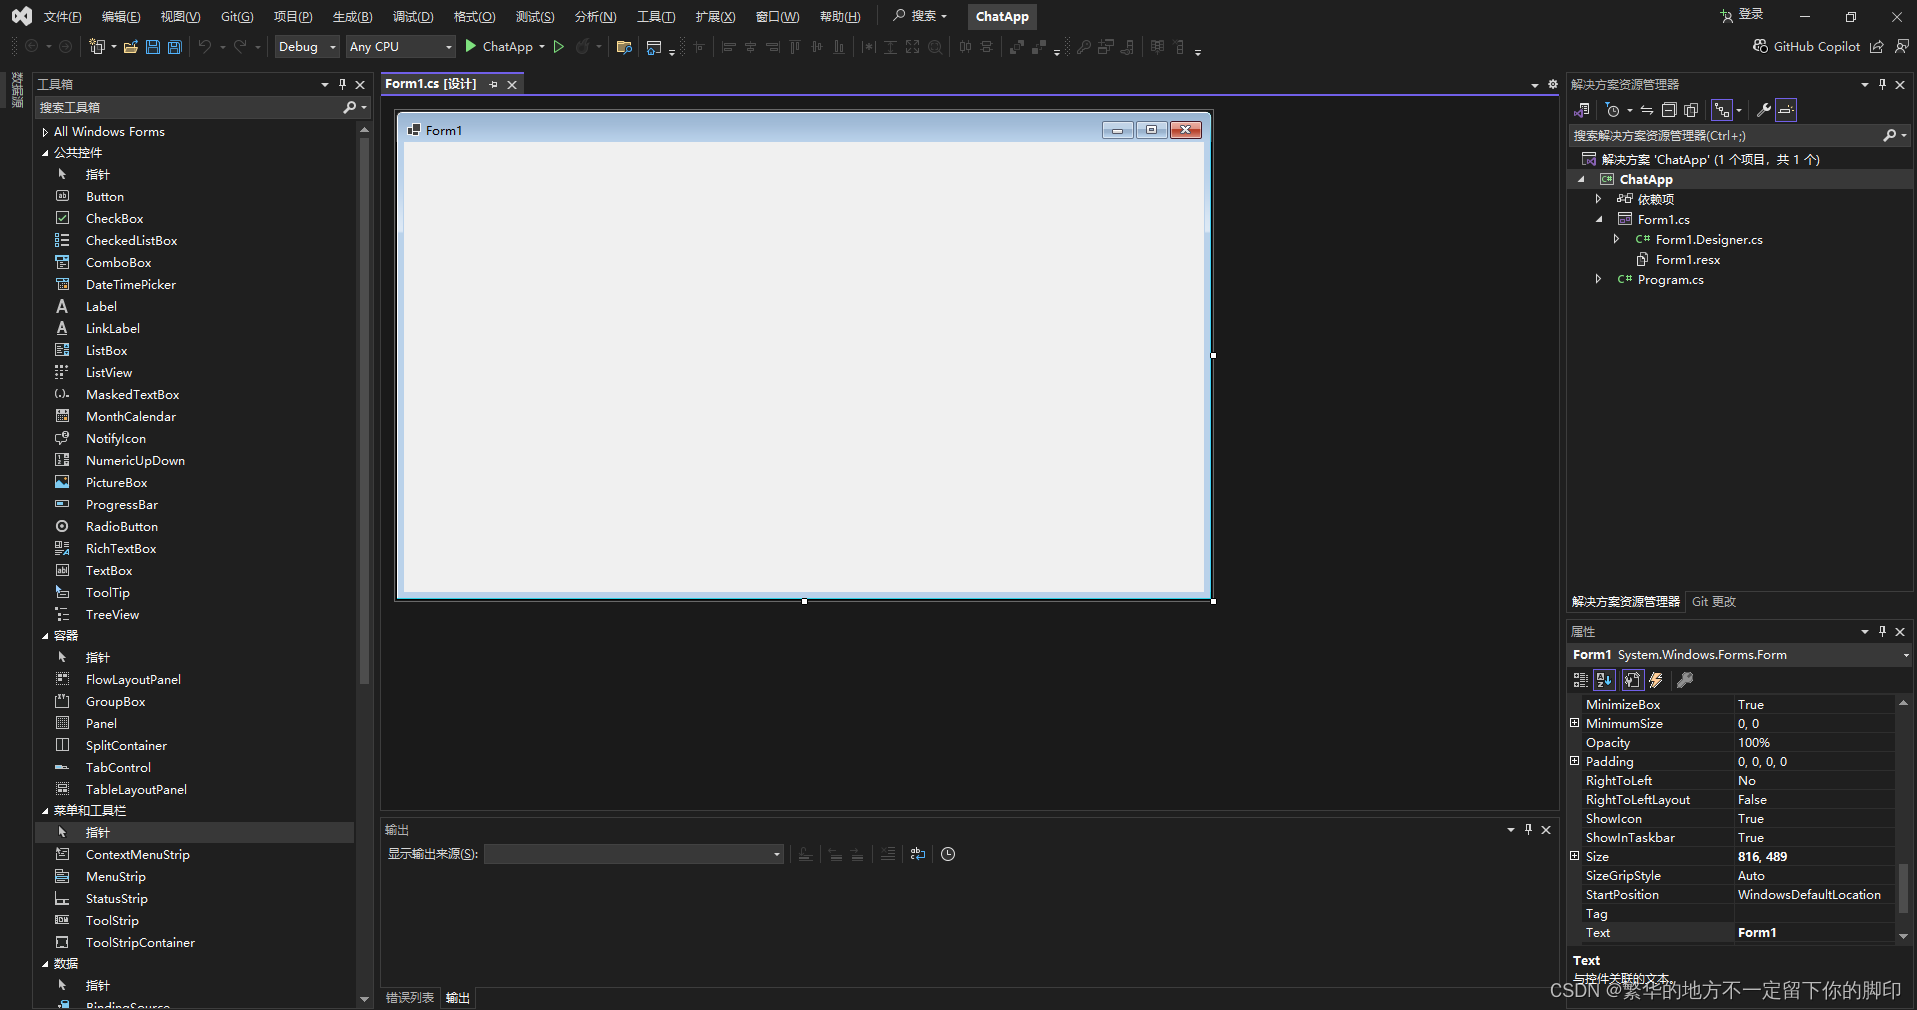Open the Any CPU platform dropdown
The height and width of the screenshot is (1010, 1917).
[400, 47]
